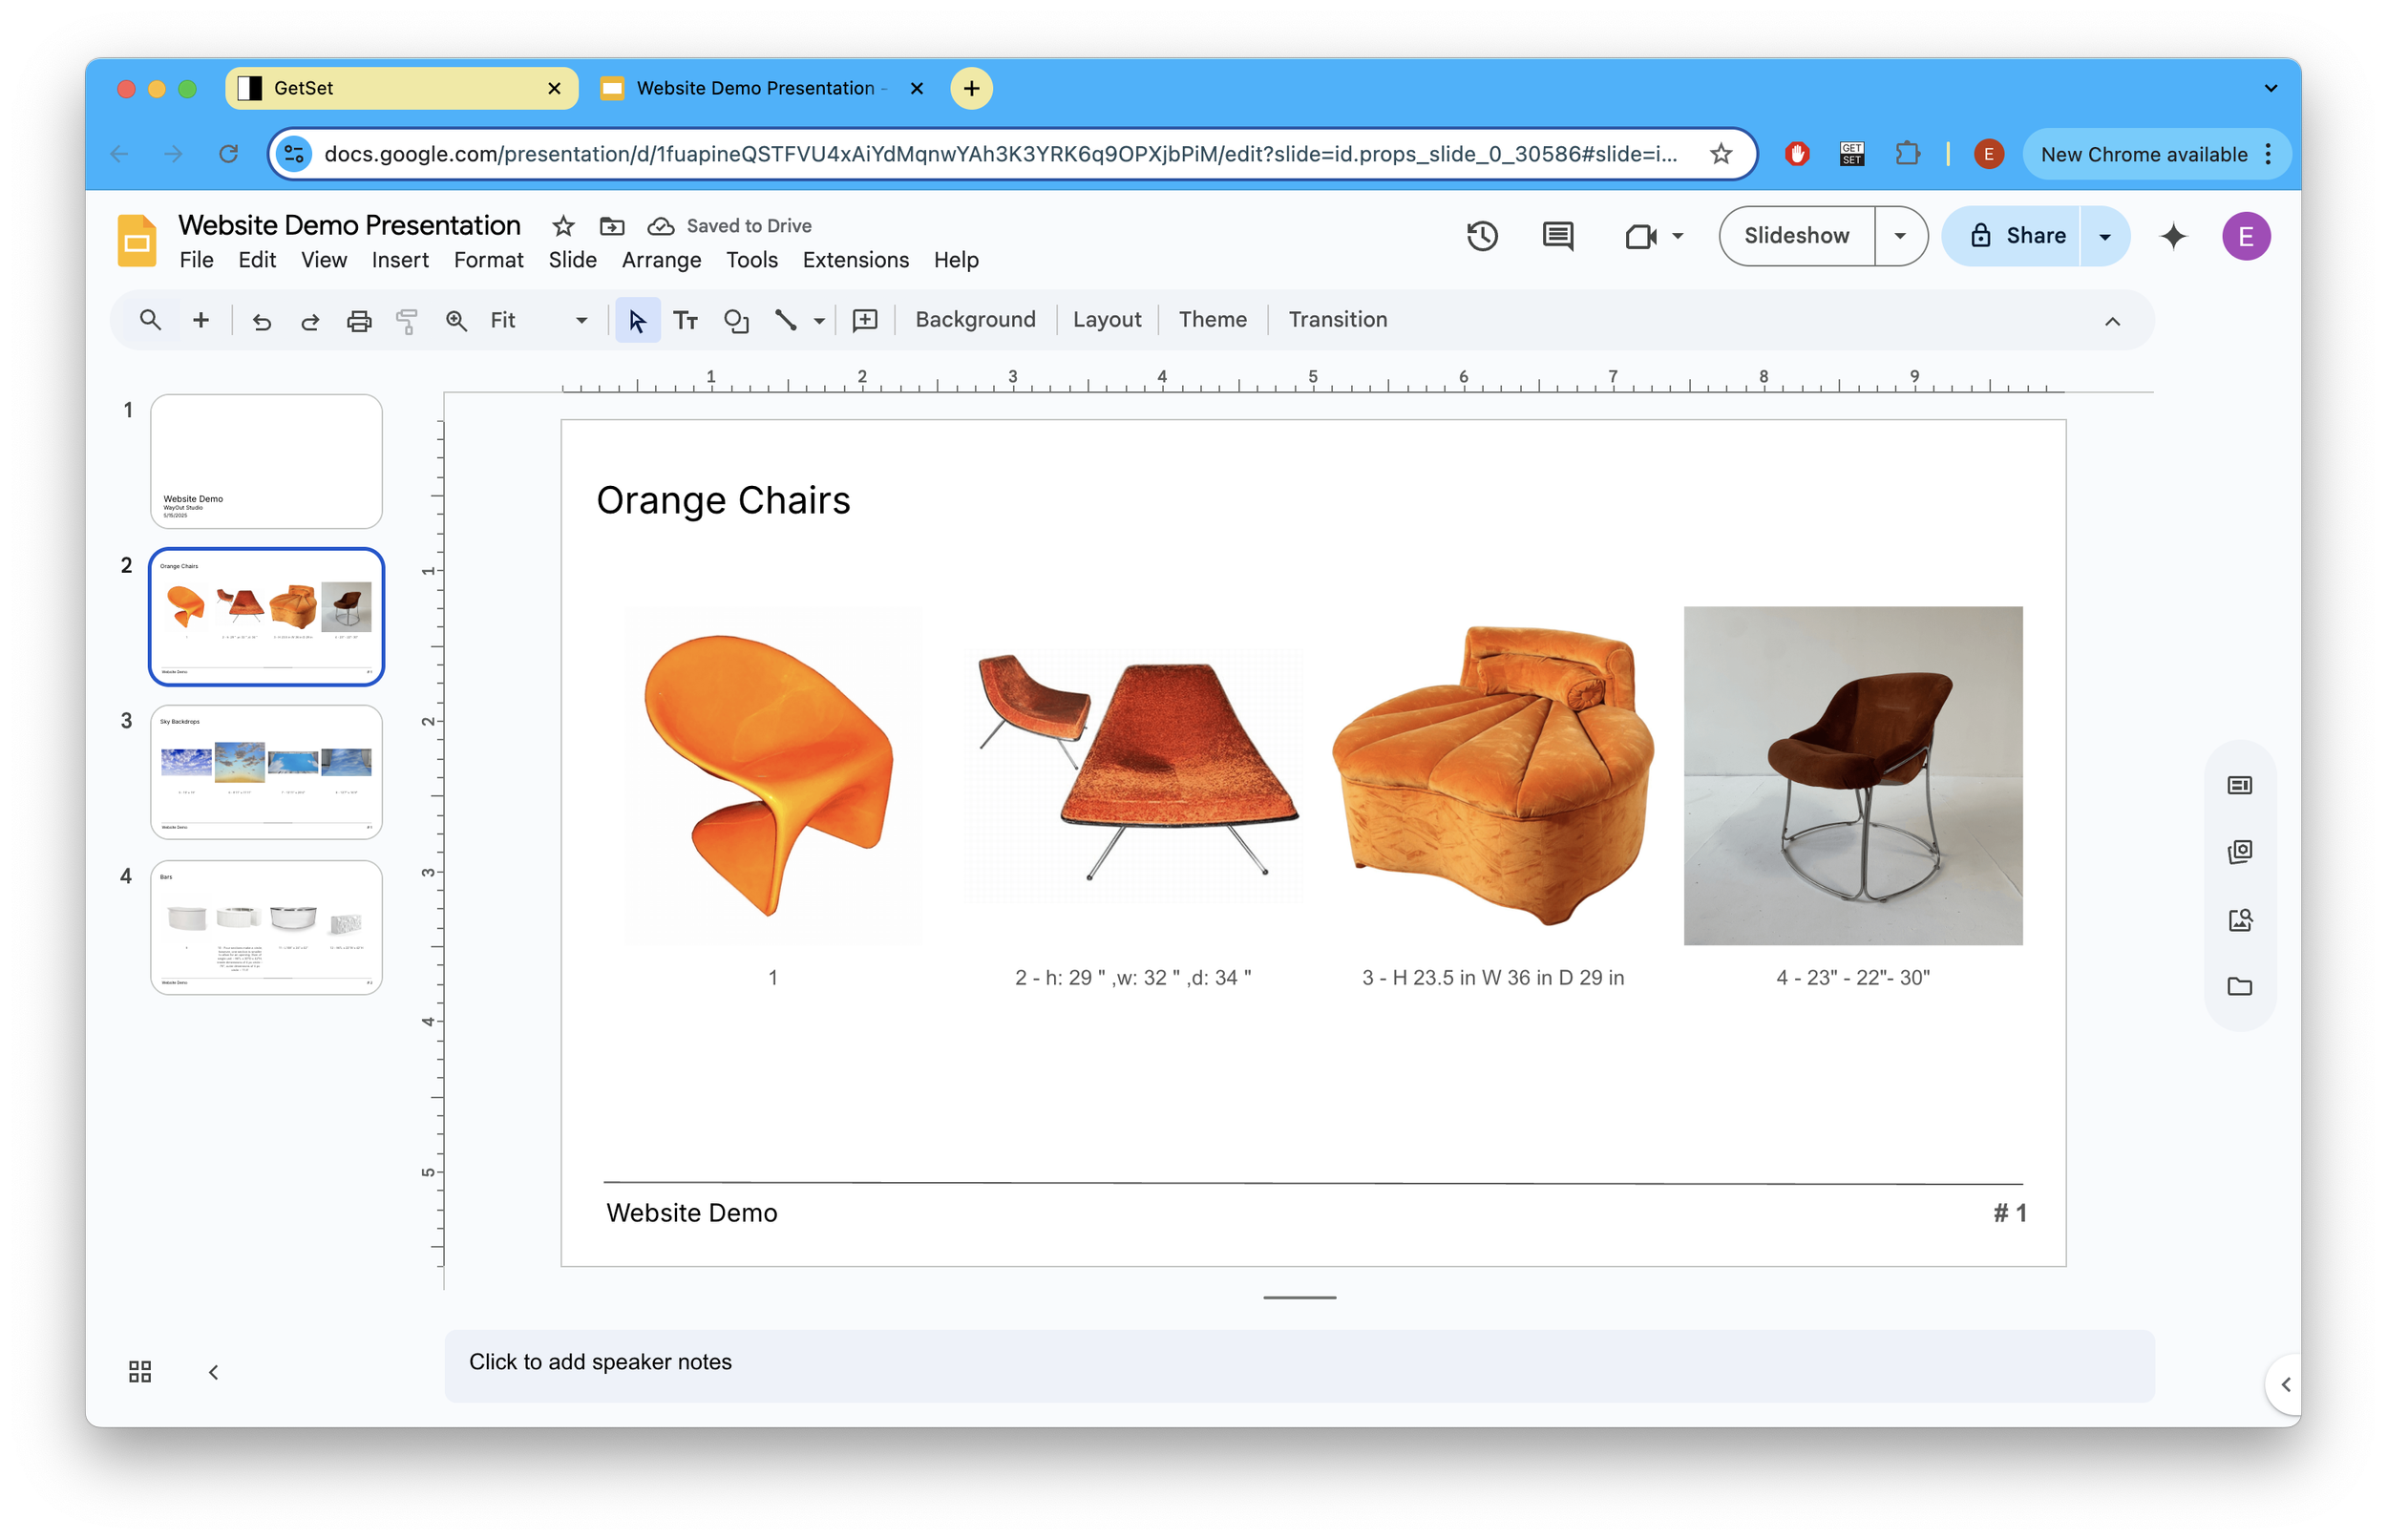Click the Shape tool icon
The image size is (2387, 1540).
(x=736, y=320)
